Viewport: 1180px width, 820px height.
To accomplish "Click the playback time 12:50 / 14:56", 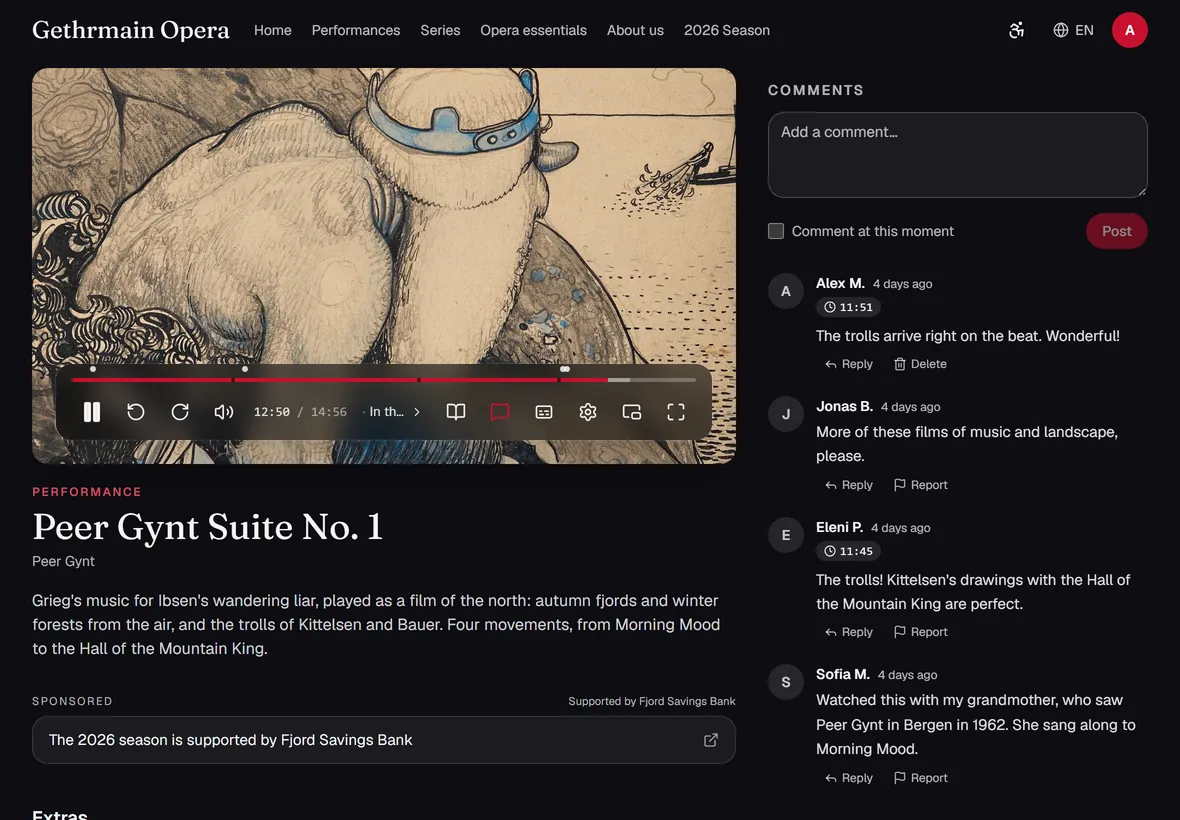I will [x=300, y=412].
